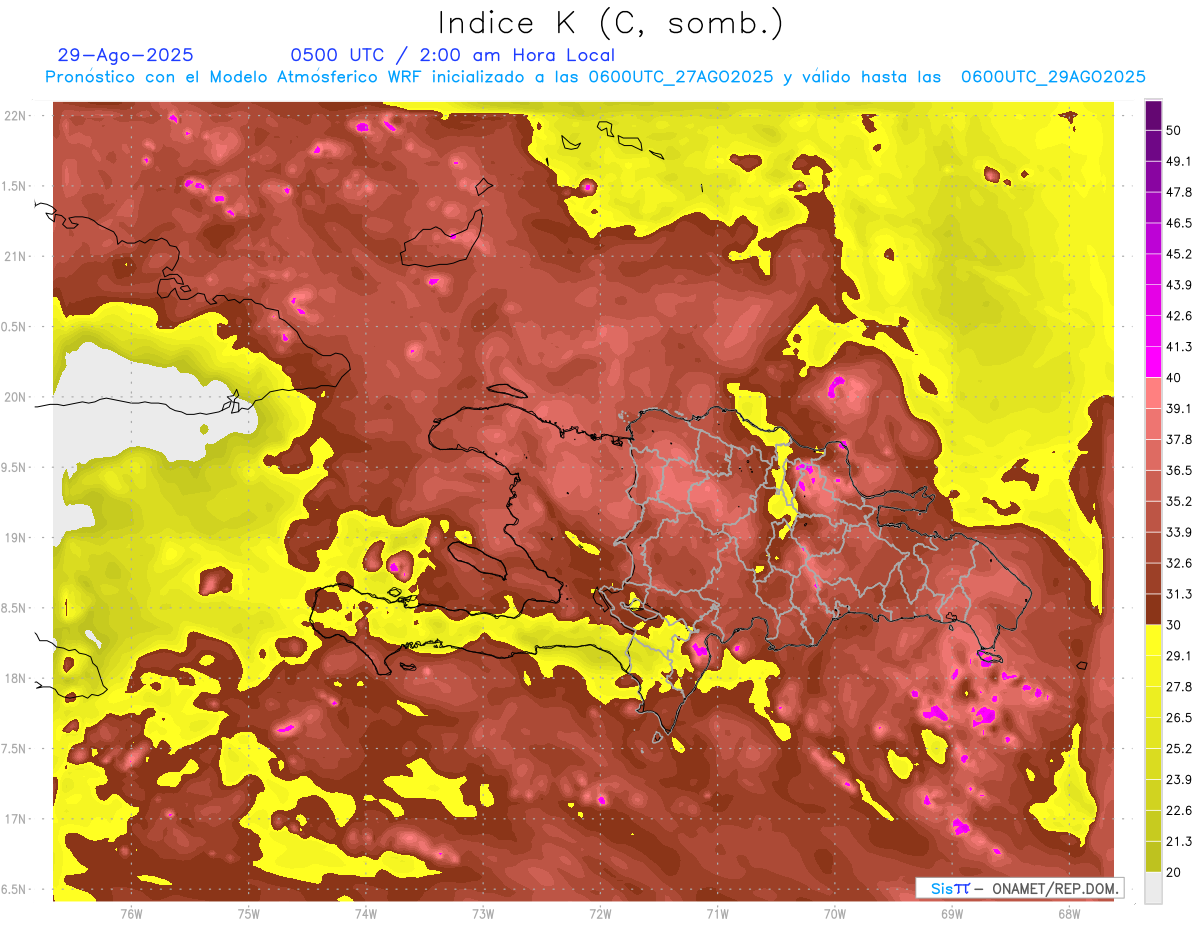Screen dimensions: 1200x927
Task: Pick the light gray swatch below 20
Action: pyautogui.click(x=1153, y=887)
